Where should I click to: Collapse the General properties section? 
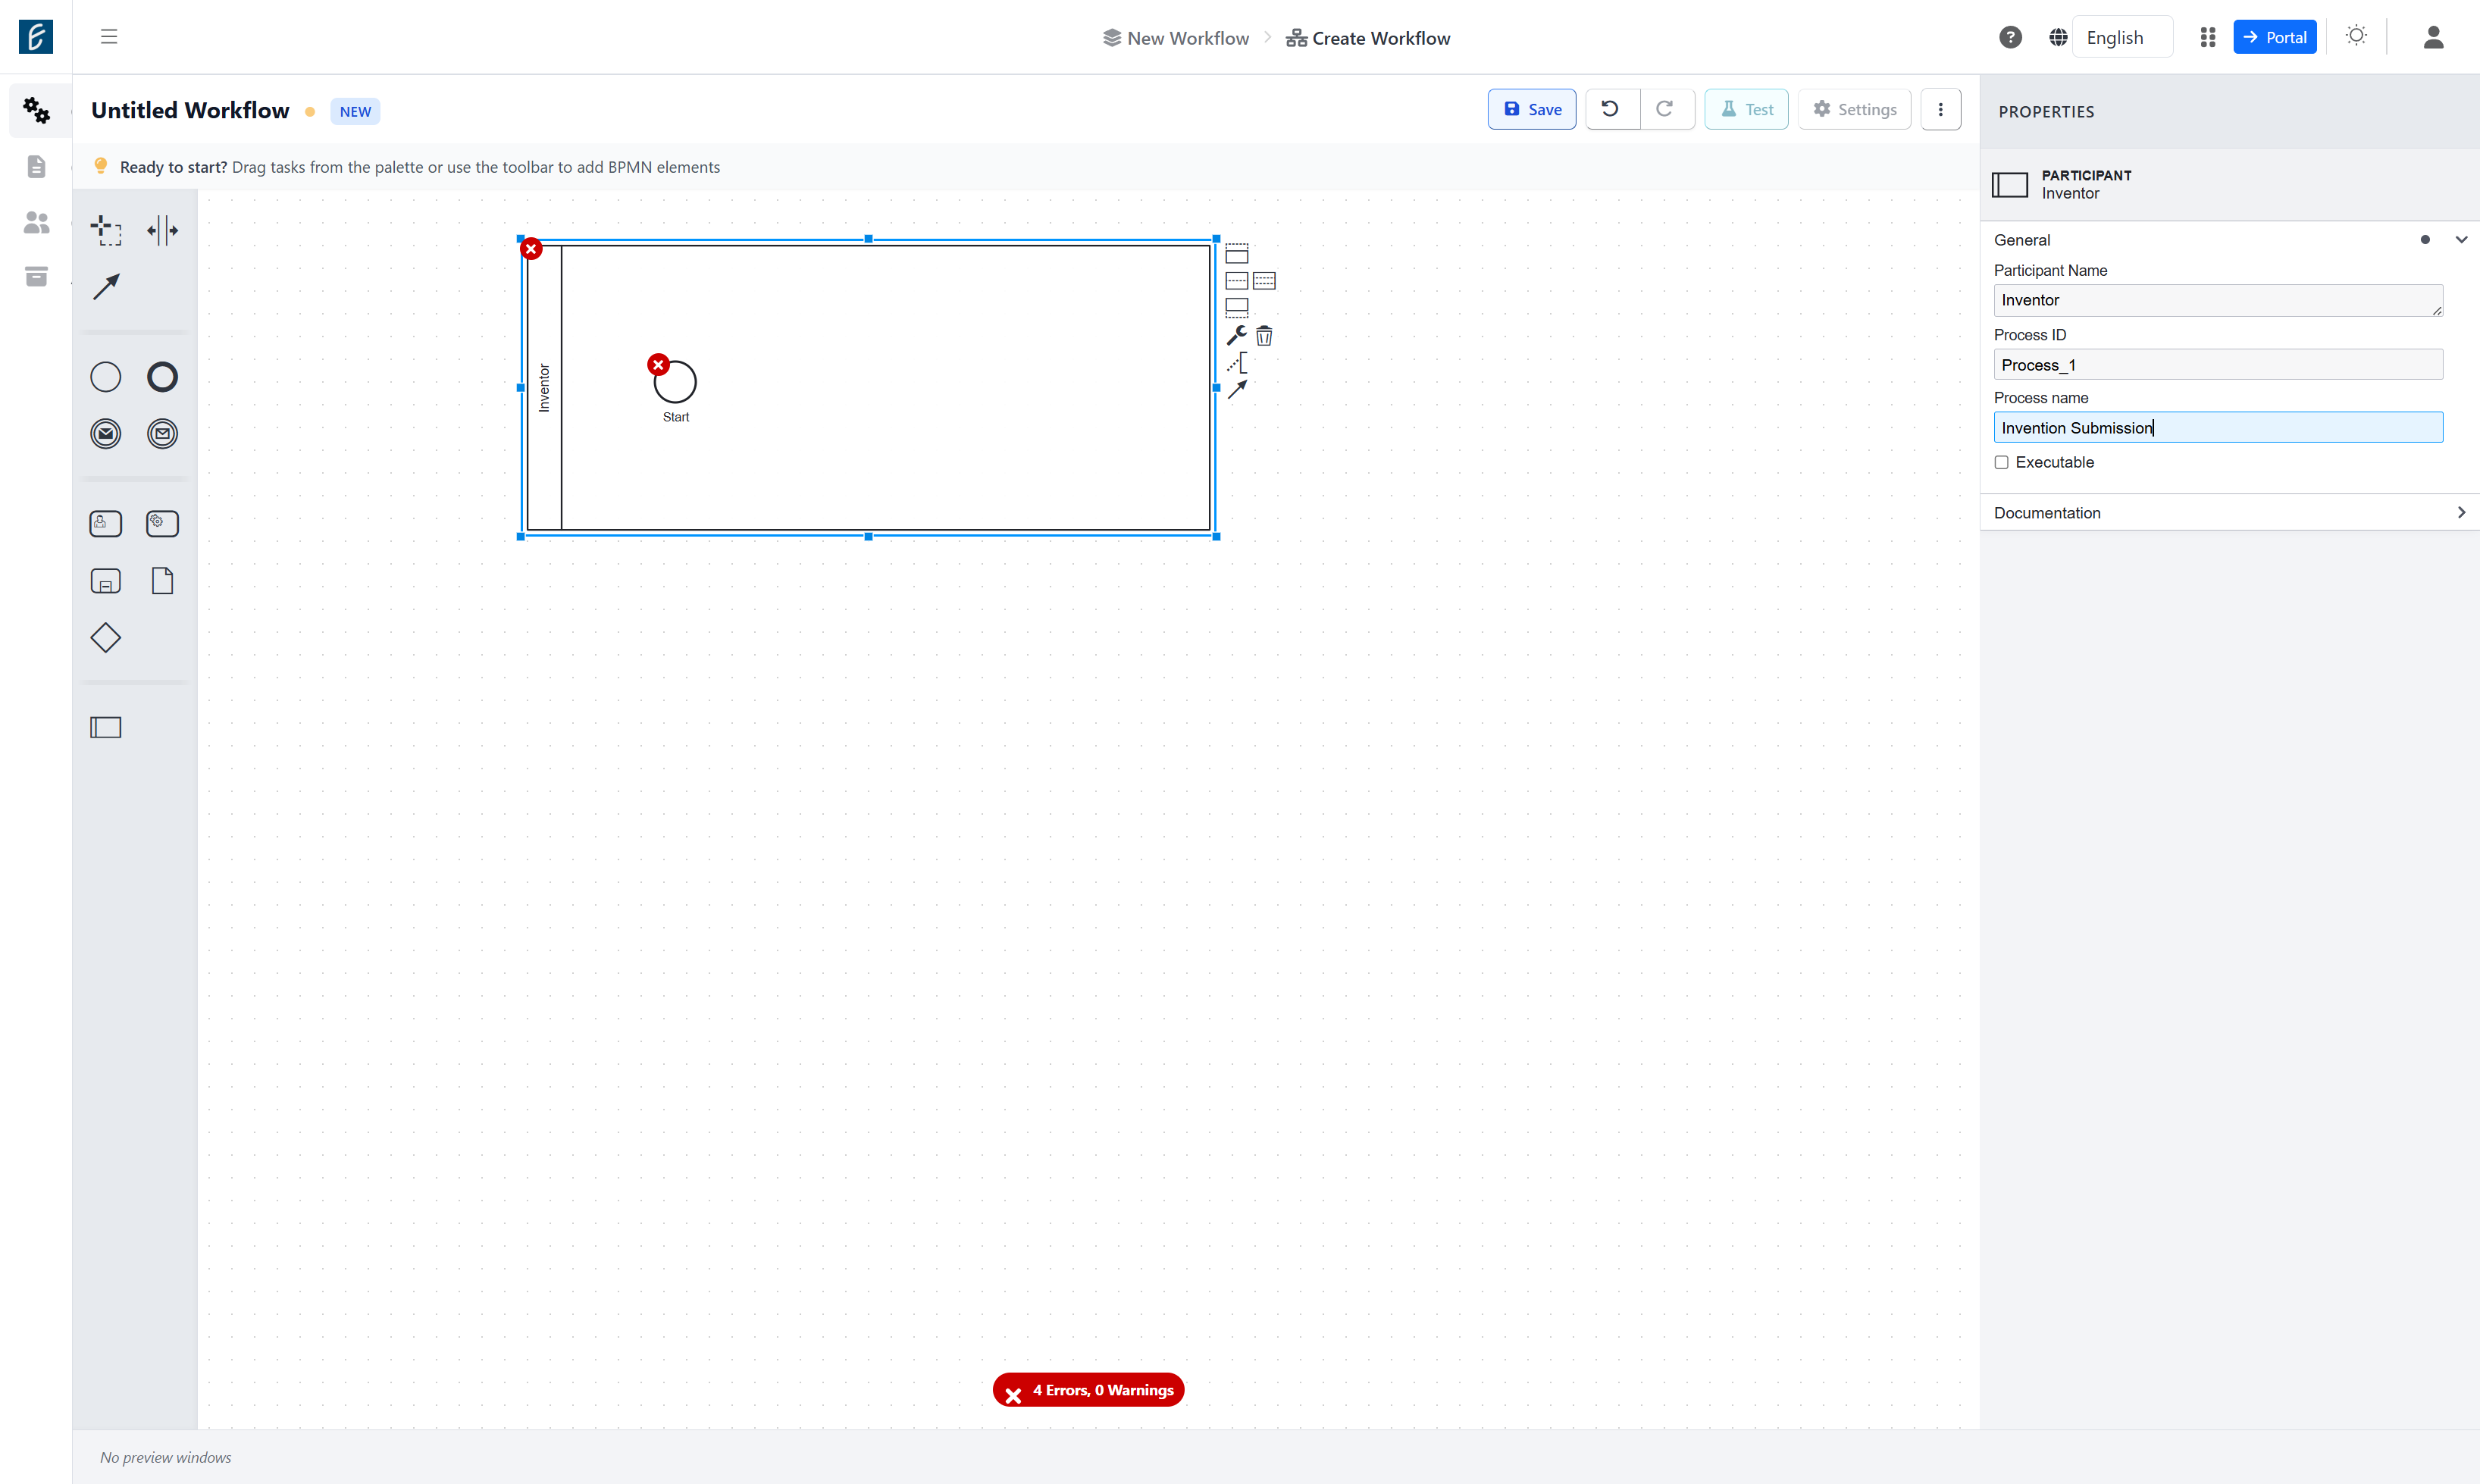[2461, 240]
